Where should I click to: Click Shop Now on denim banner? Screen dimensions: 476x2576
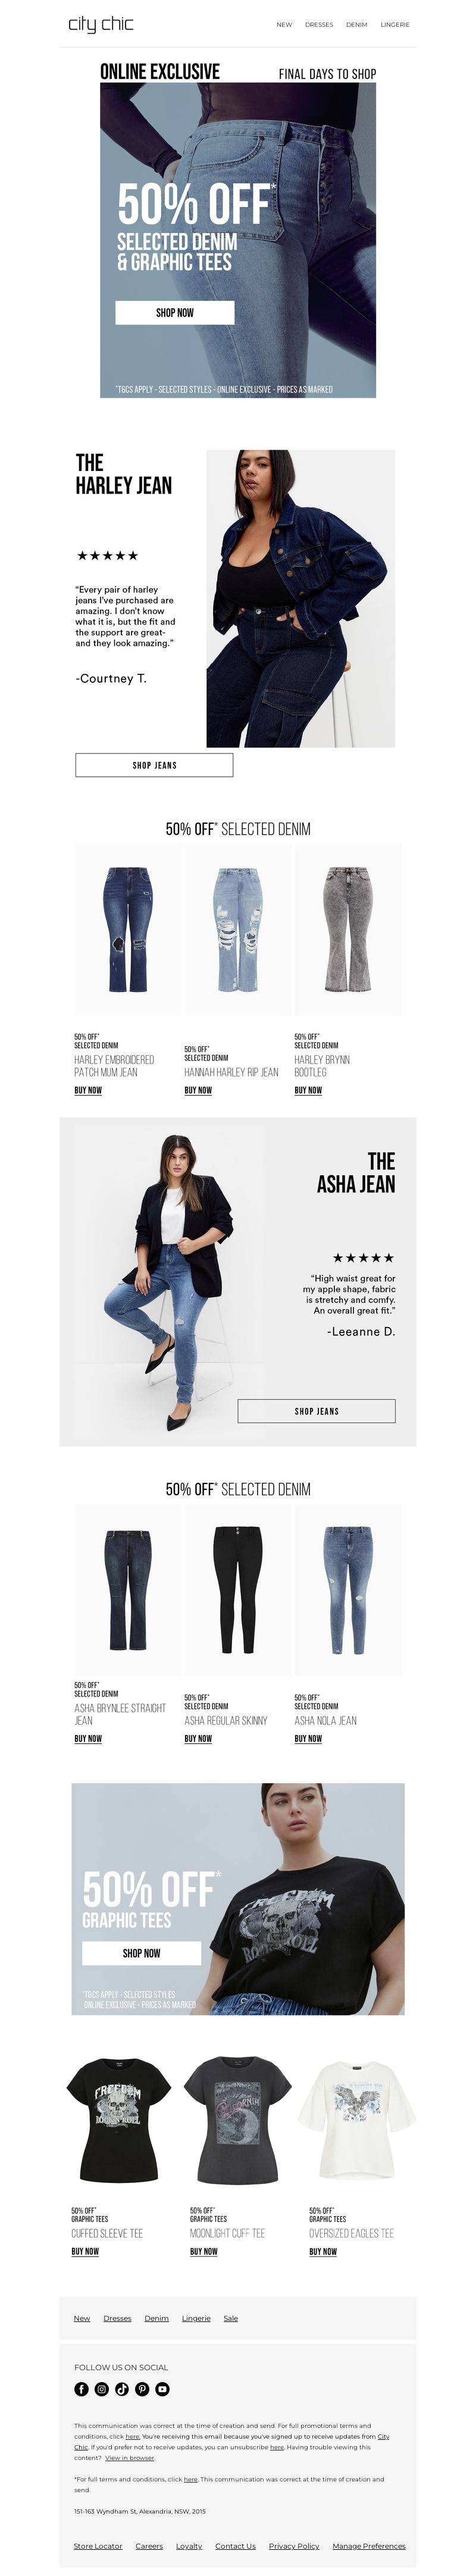(175, 312)
